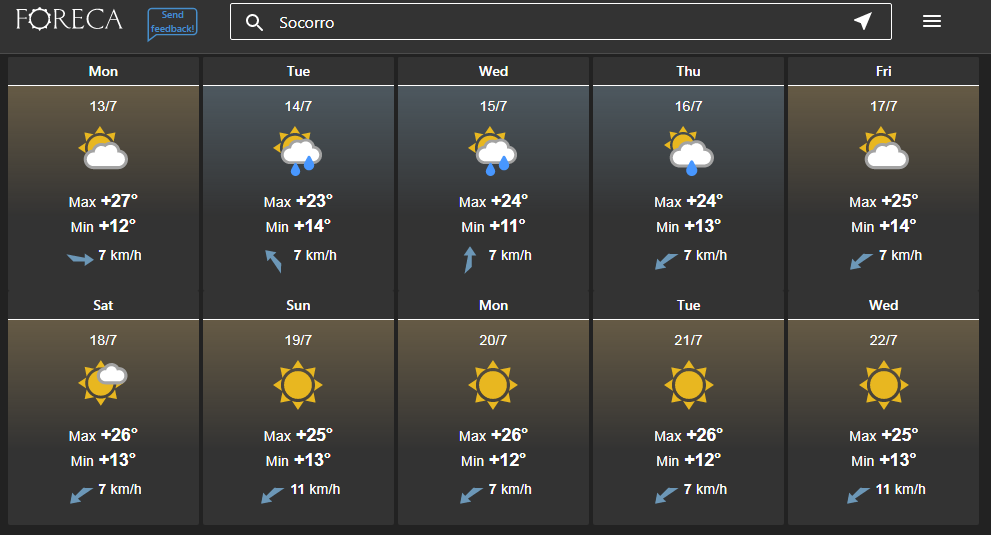This screenshot has width=991, height=535.
Task: Click the current location arrow icon
Action: (x=863, y=21)
